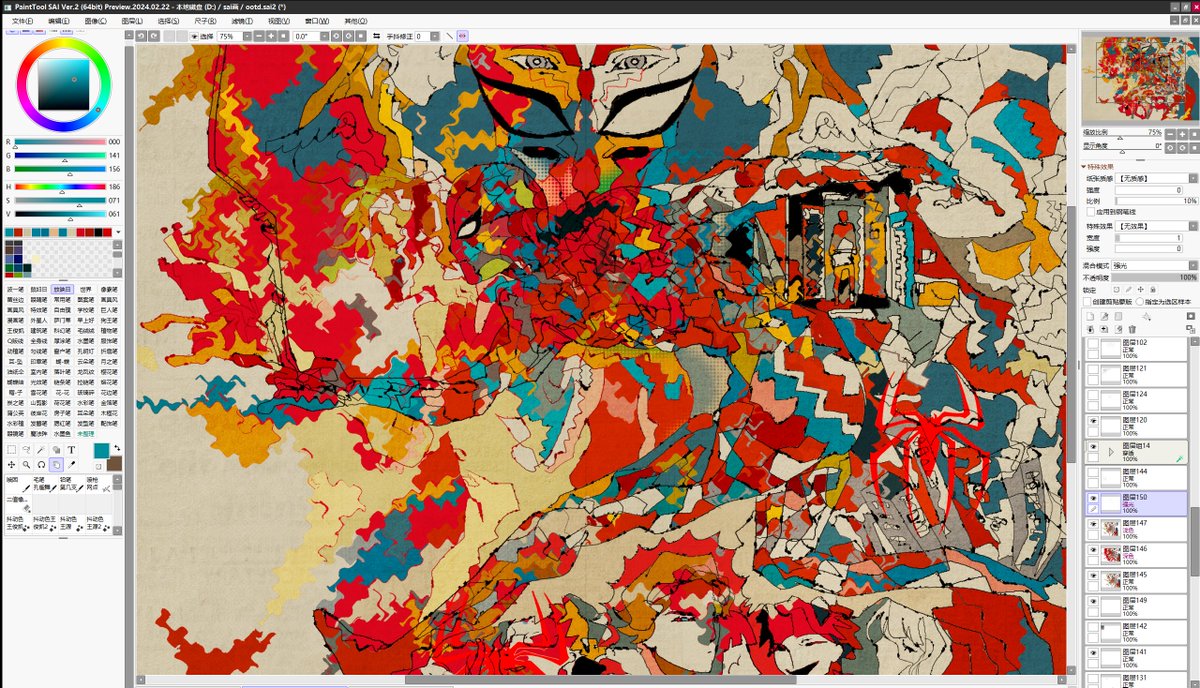Enable 创建剪贴蒙版 checkbox

[1087, 302]
